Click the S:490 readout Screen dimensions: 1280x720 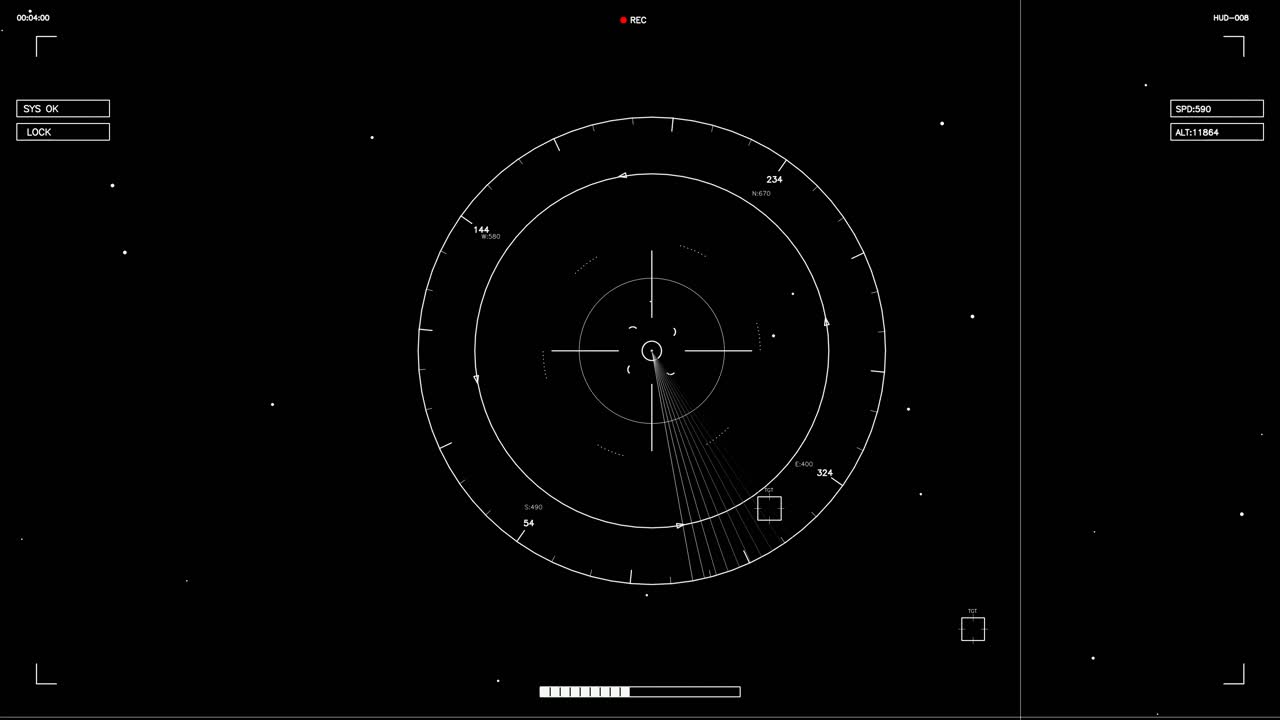(x=533, y=507)
